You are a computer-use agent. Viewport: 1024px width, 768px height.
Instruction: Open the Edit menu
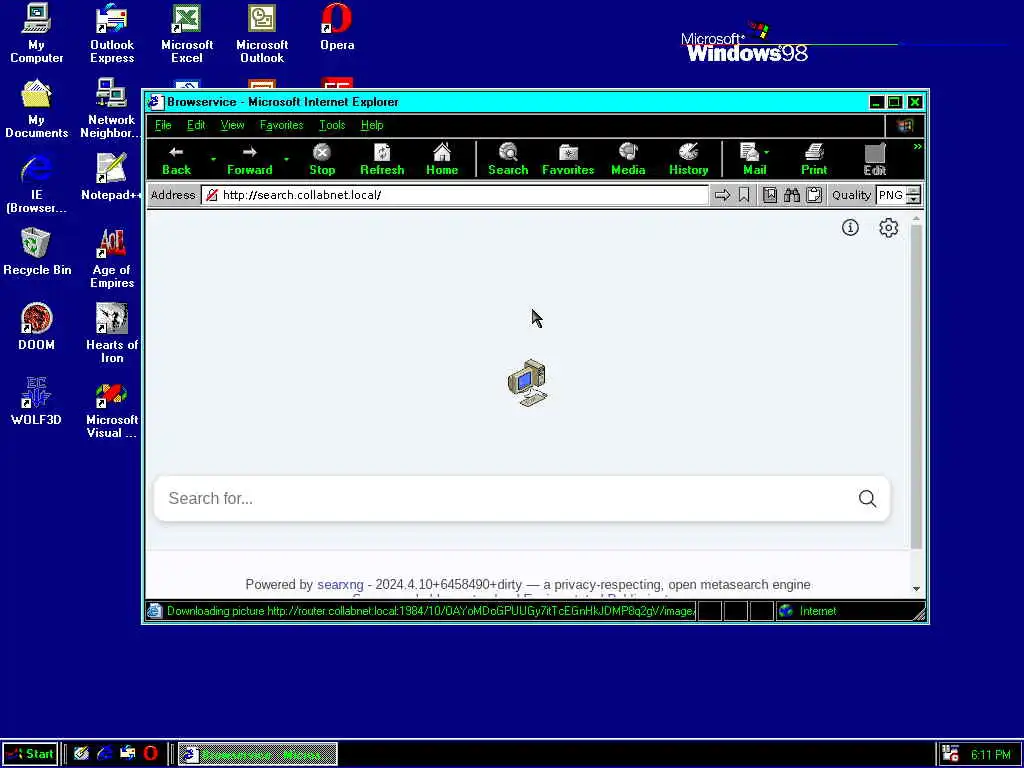[196, 125]
